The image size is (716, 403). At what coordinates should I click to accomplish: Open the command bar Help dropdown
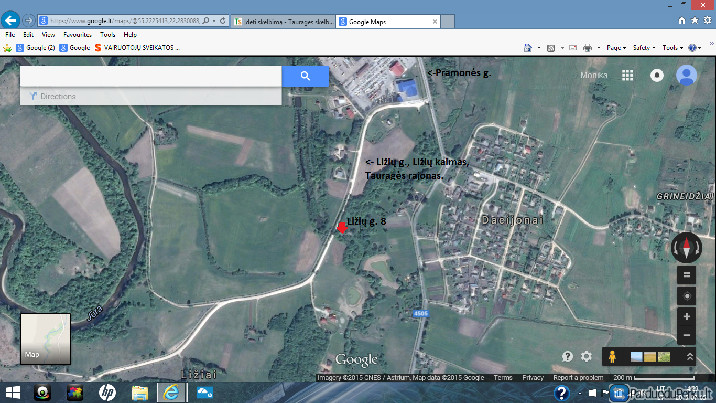(695, 47)
